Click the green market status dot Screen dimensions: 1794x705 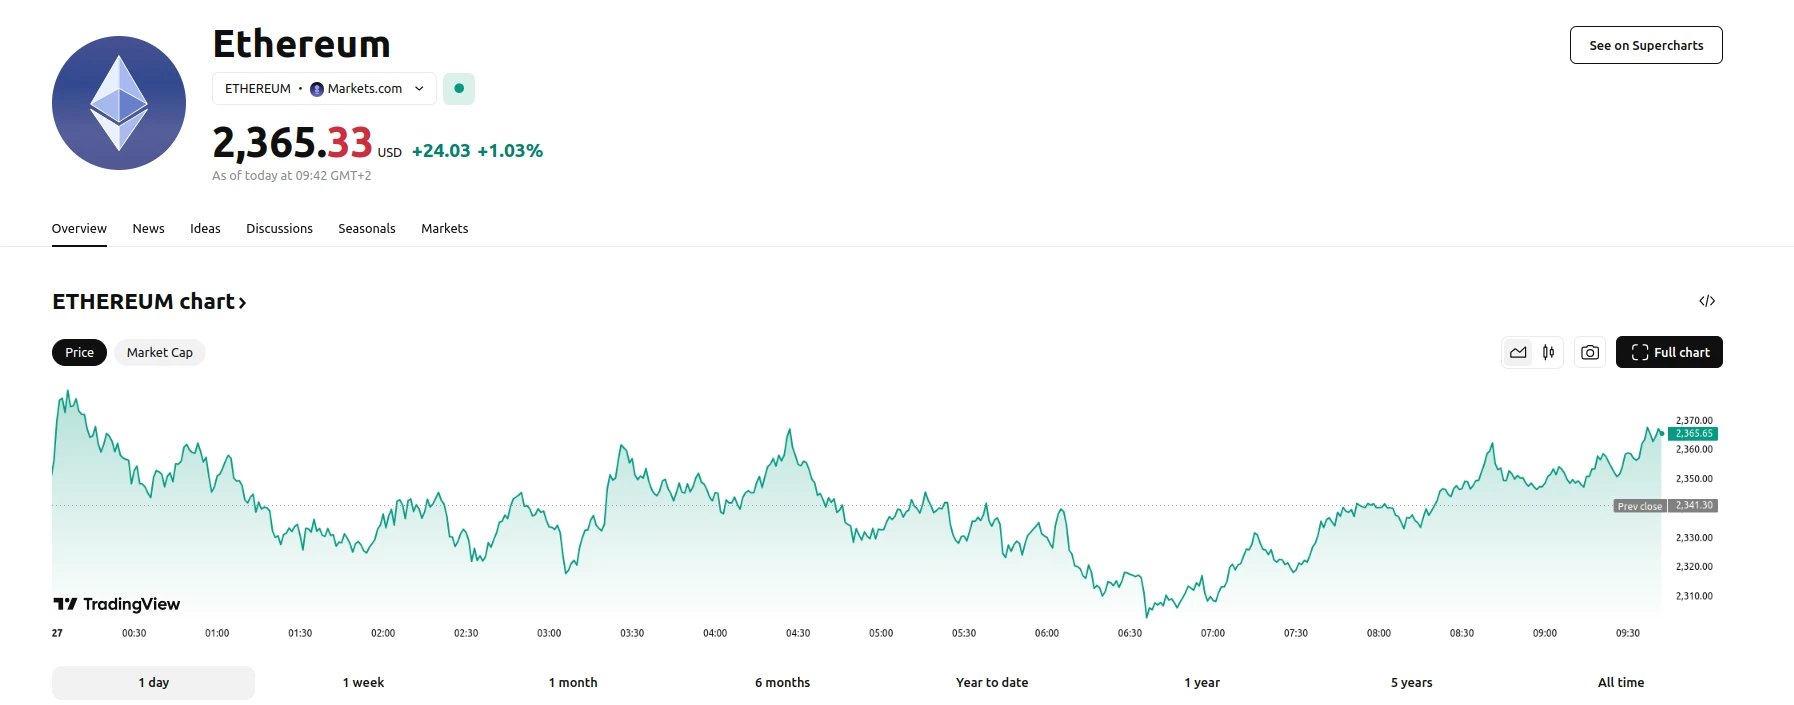pos(459,88)
